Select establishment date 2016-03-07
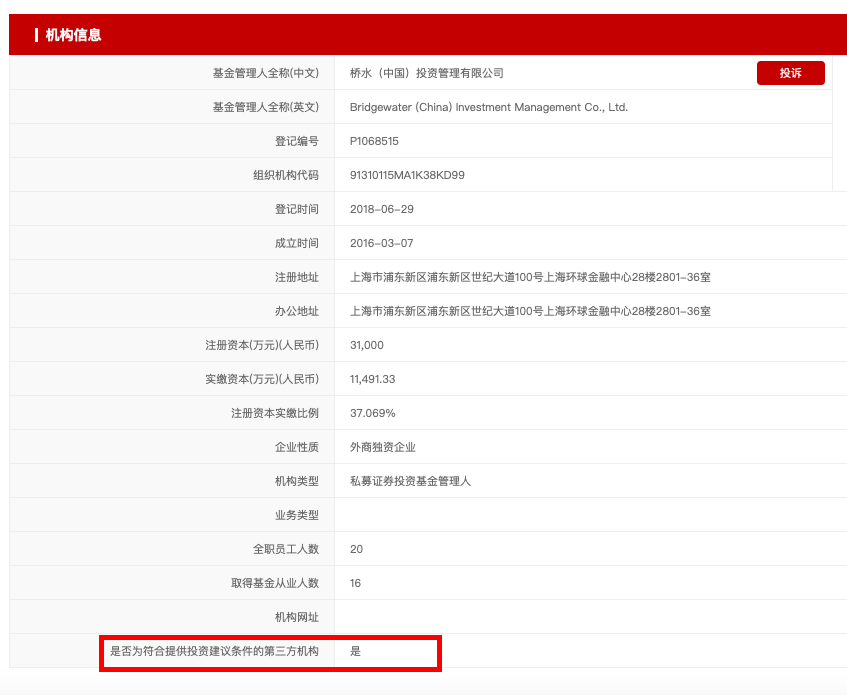 point(381,243)
